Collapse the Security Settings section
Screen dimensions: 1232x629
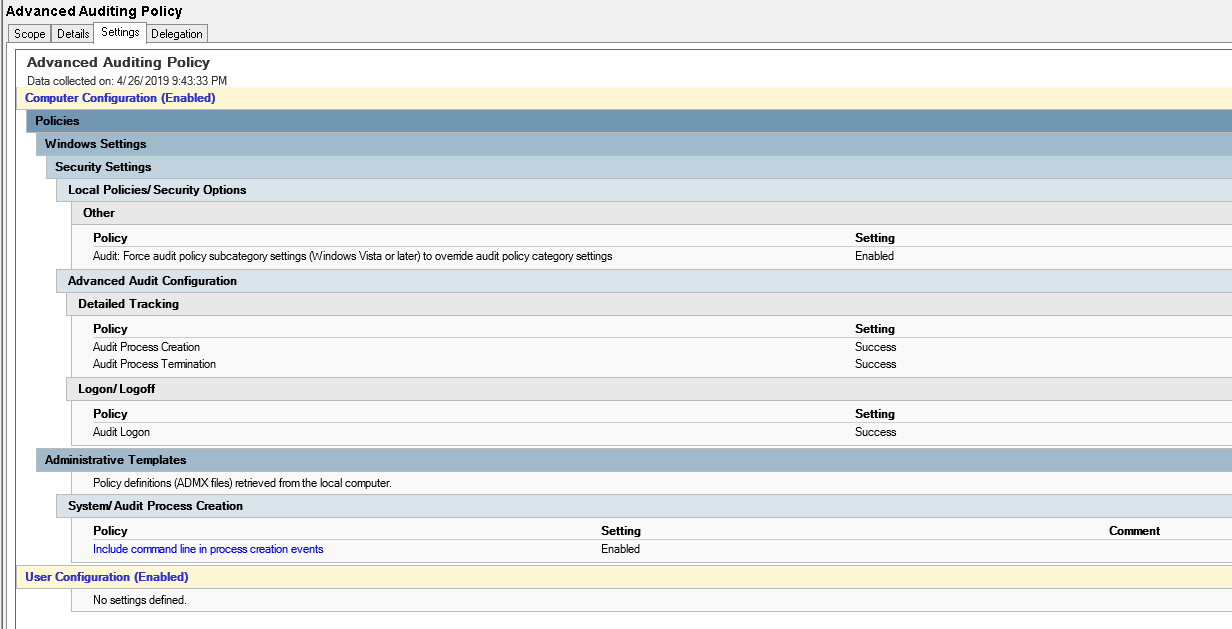point(103,167)
